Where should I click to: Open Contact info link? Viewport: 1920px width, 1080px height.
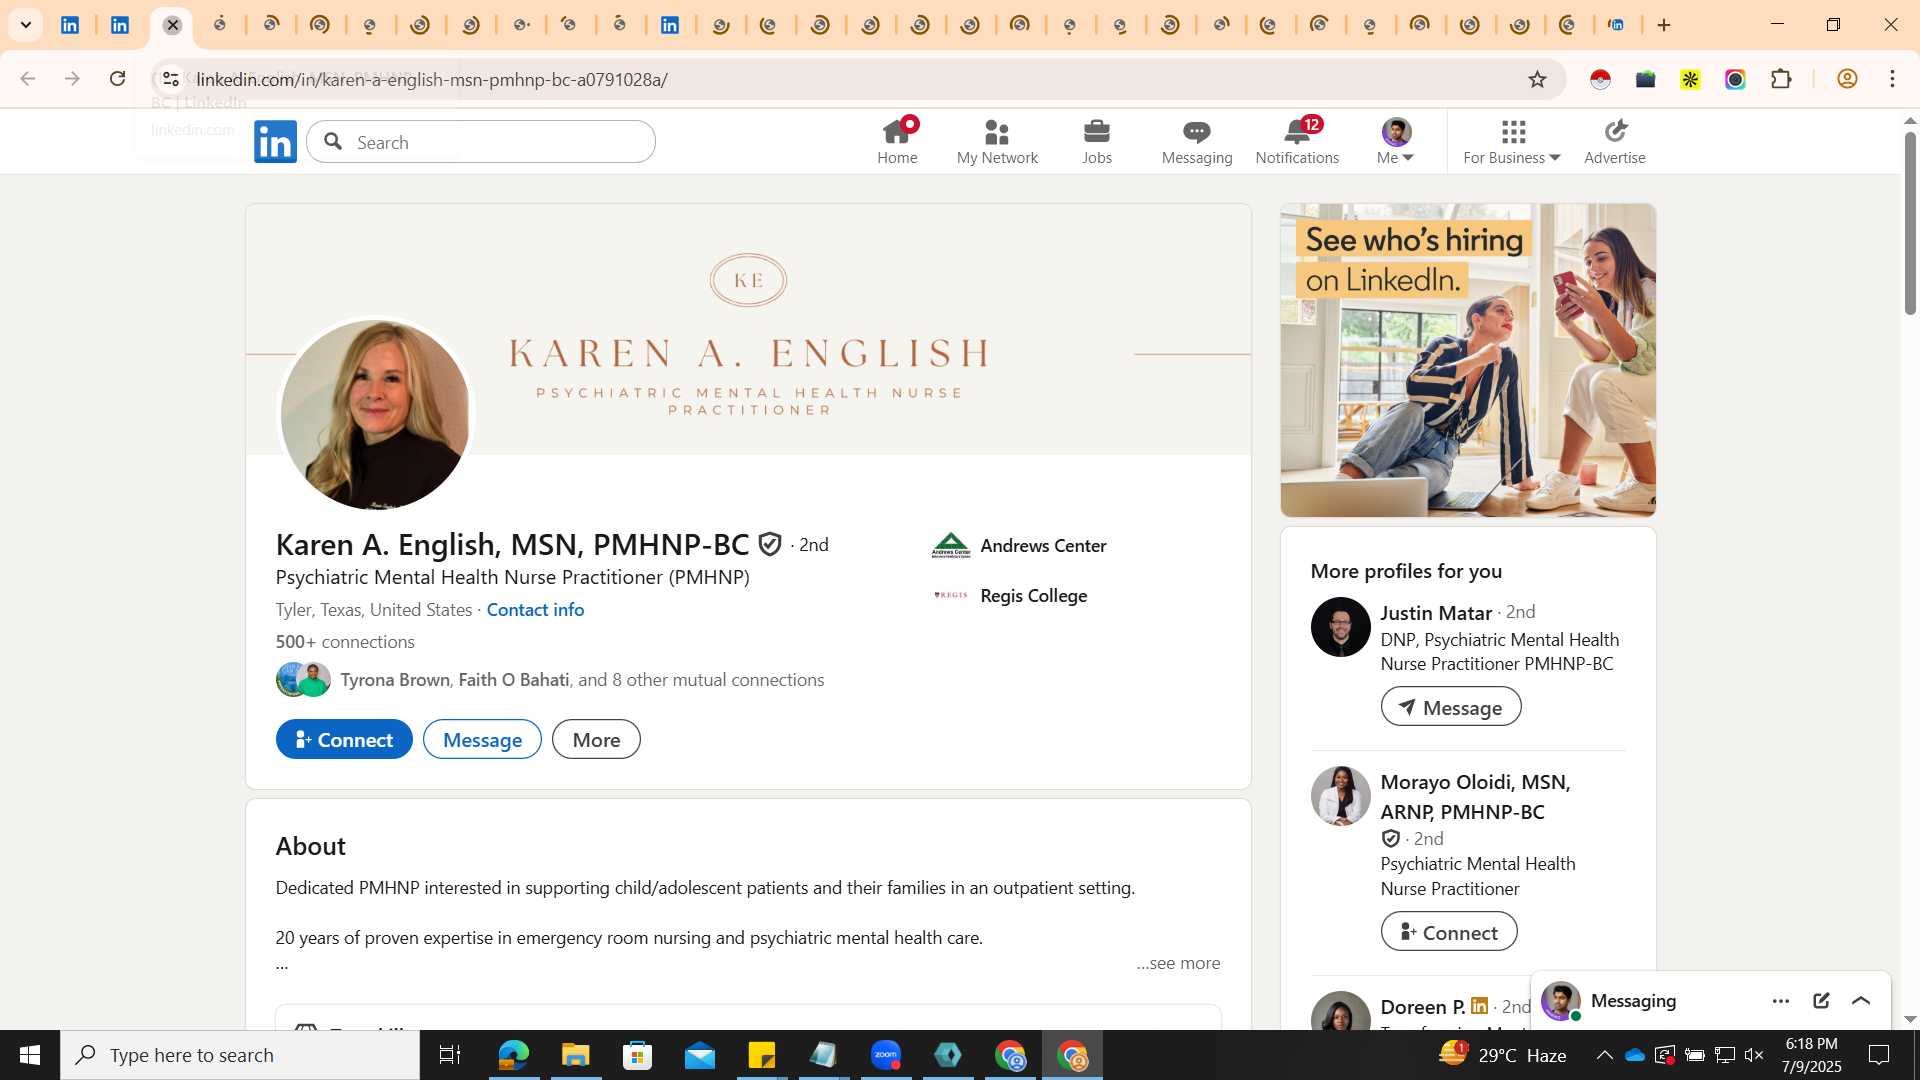pos(535,610)
